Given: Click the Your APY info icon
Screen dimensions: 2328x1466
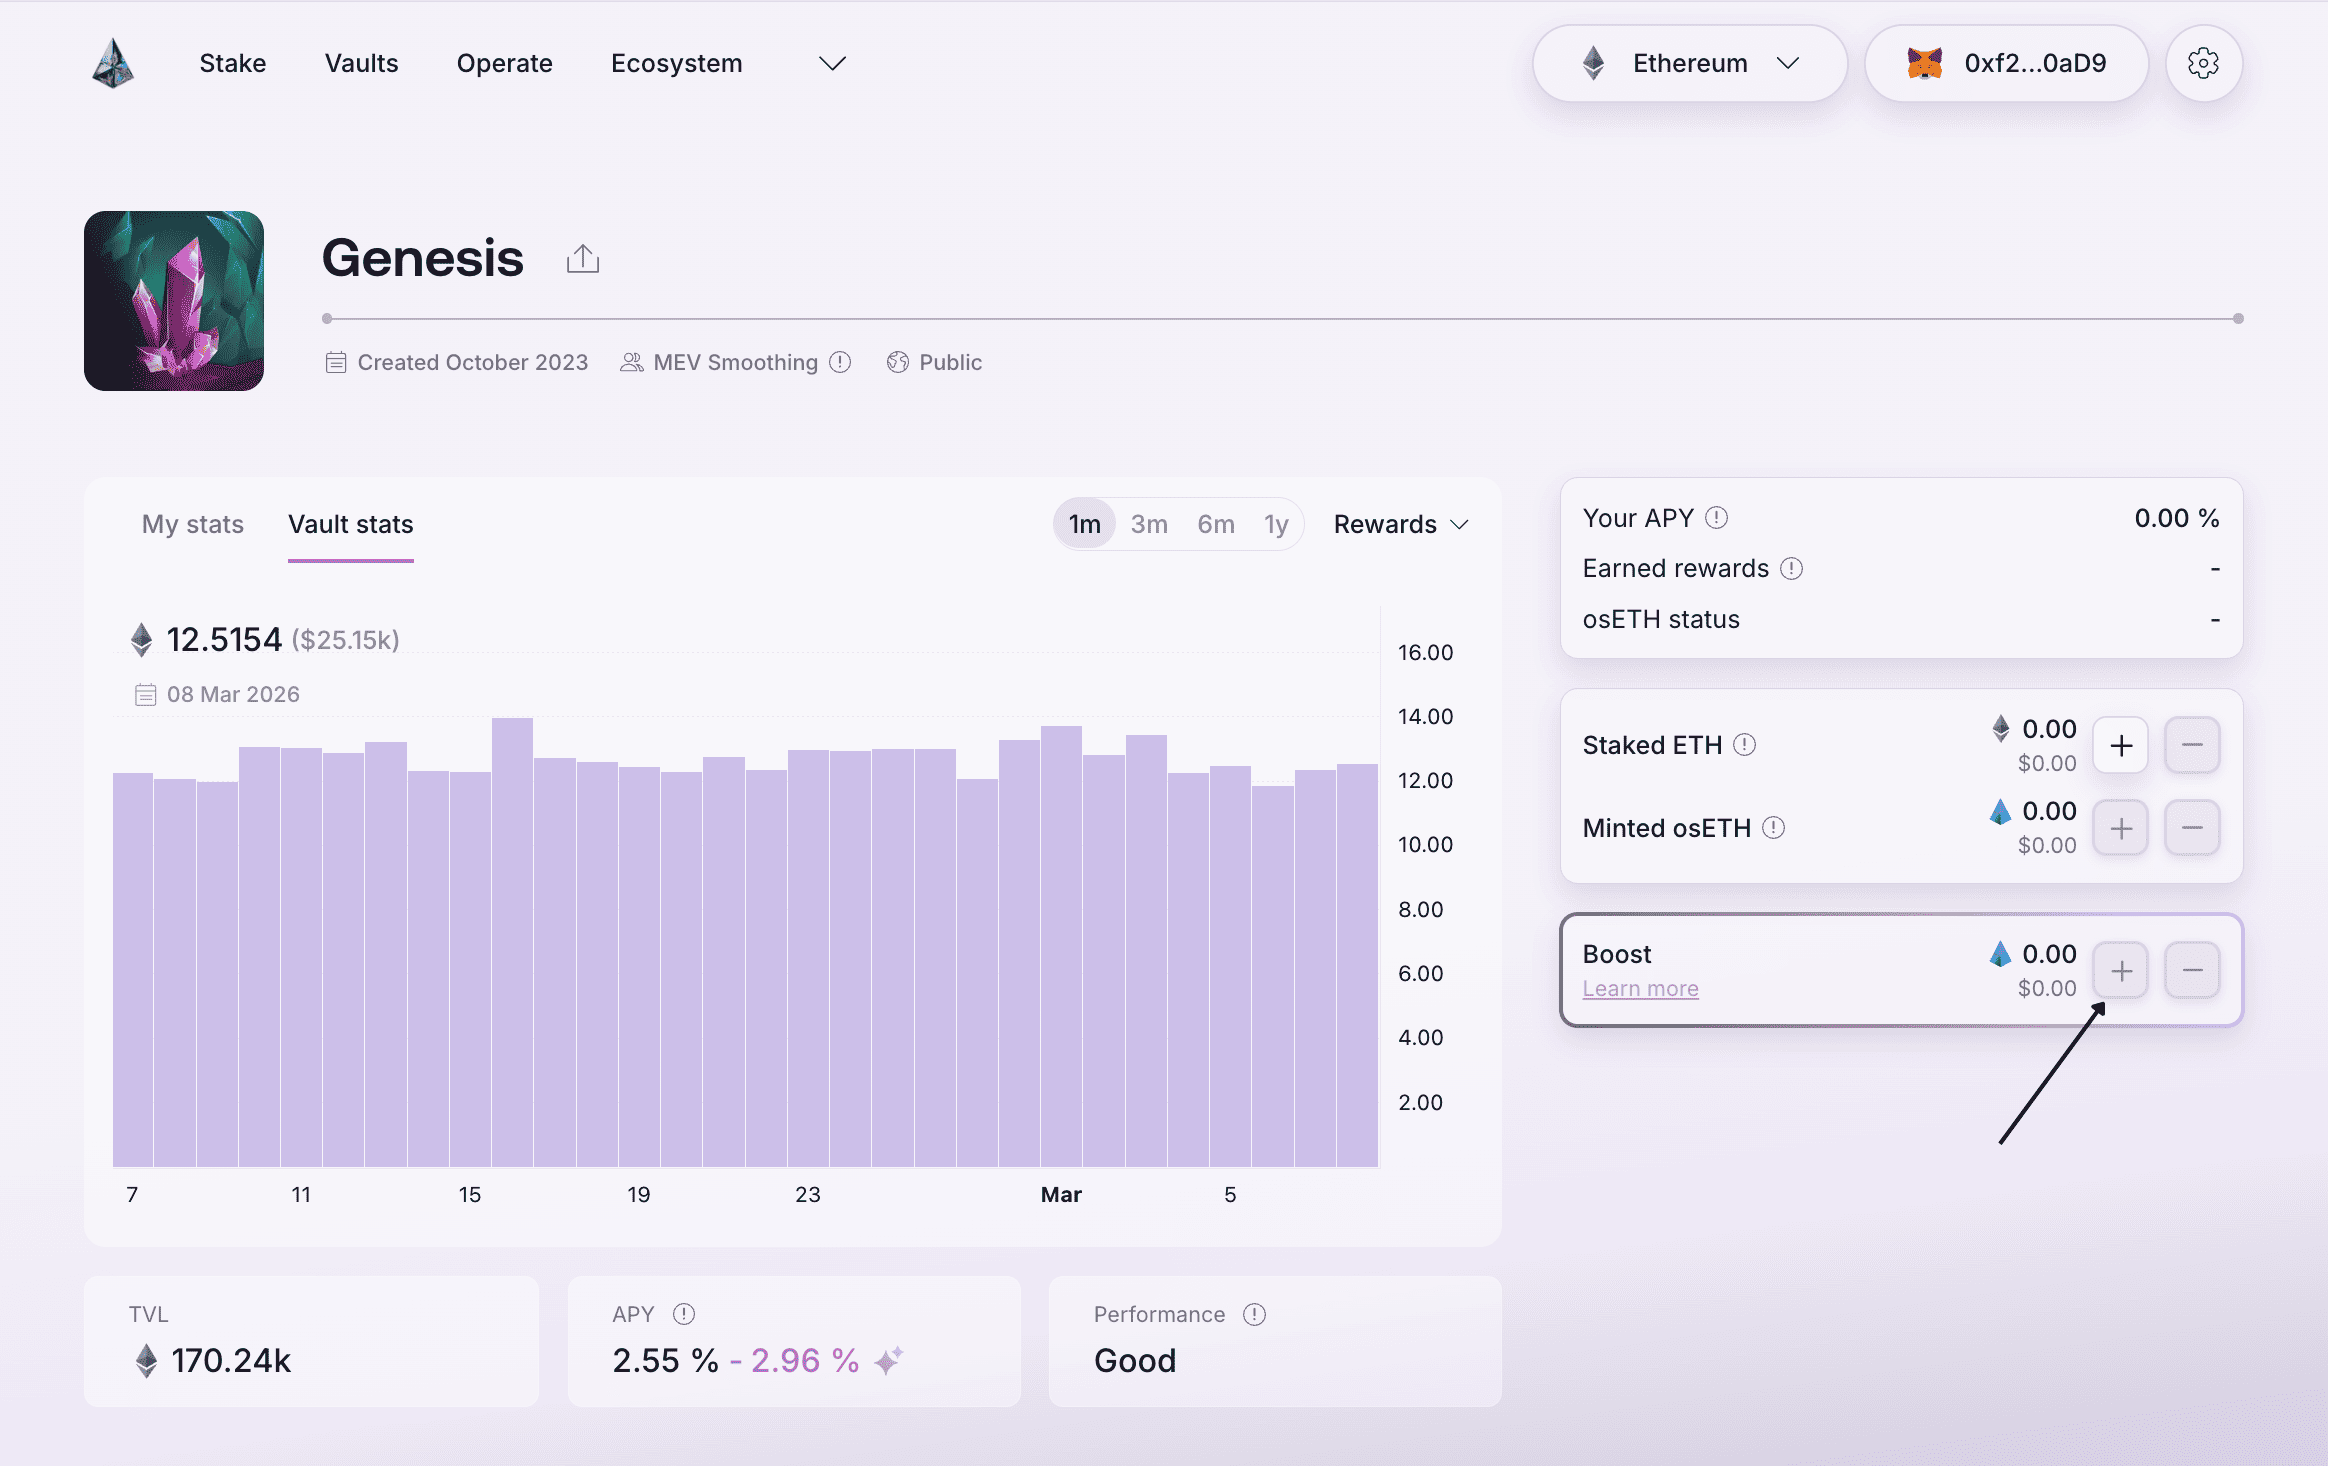Looking at the screenshot, I should point(1716,518).
